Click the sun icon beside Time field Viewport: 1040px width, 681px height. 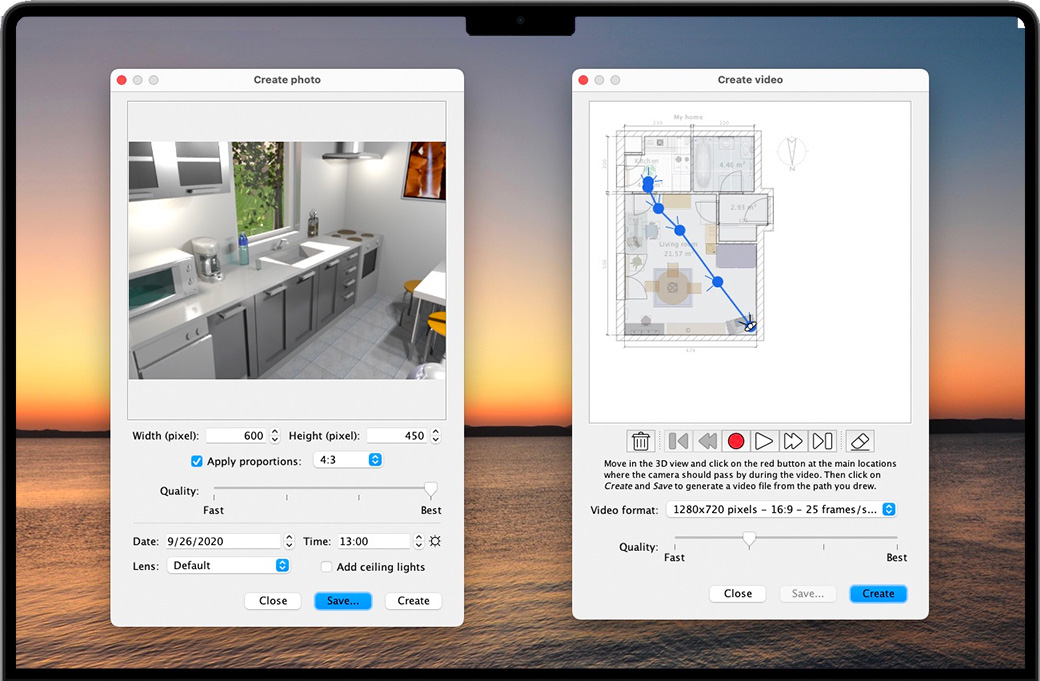435,541
